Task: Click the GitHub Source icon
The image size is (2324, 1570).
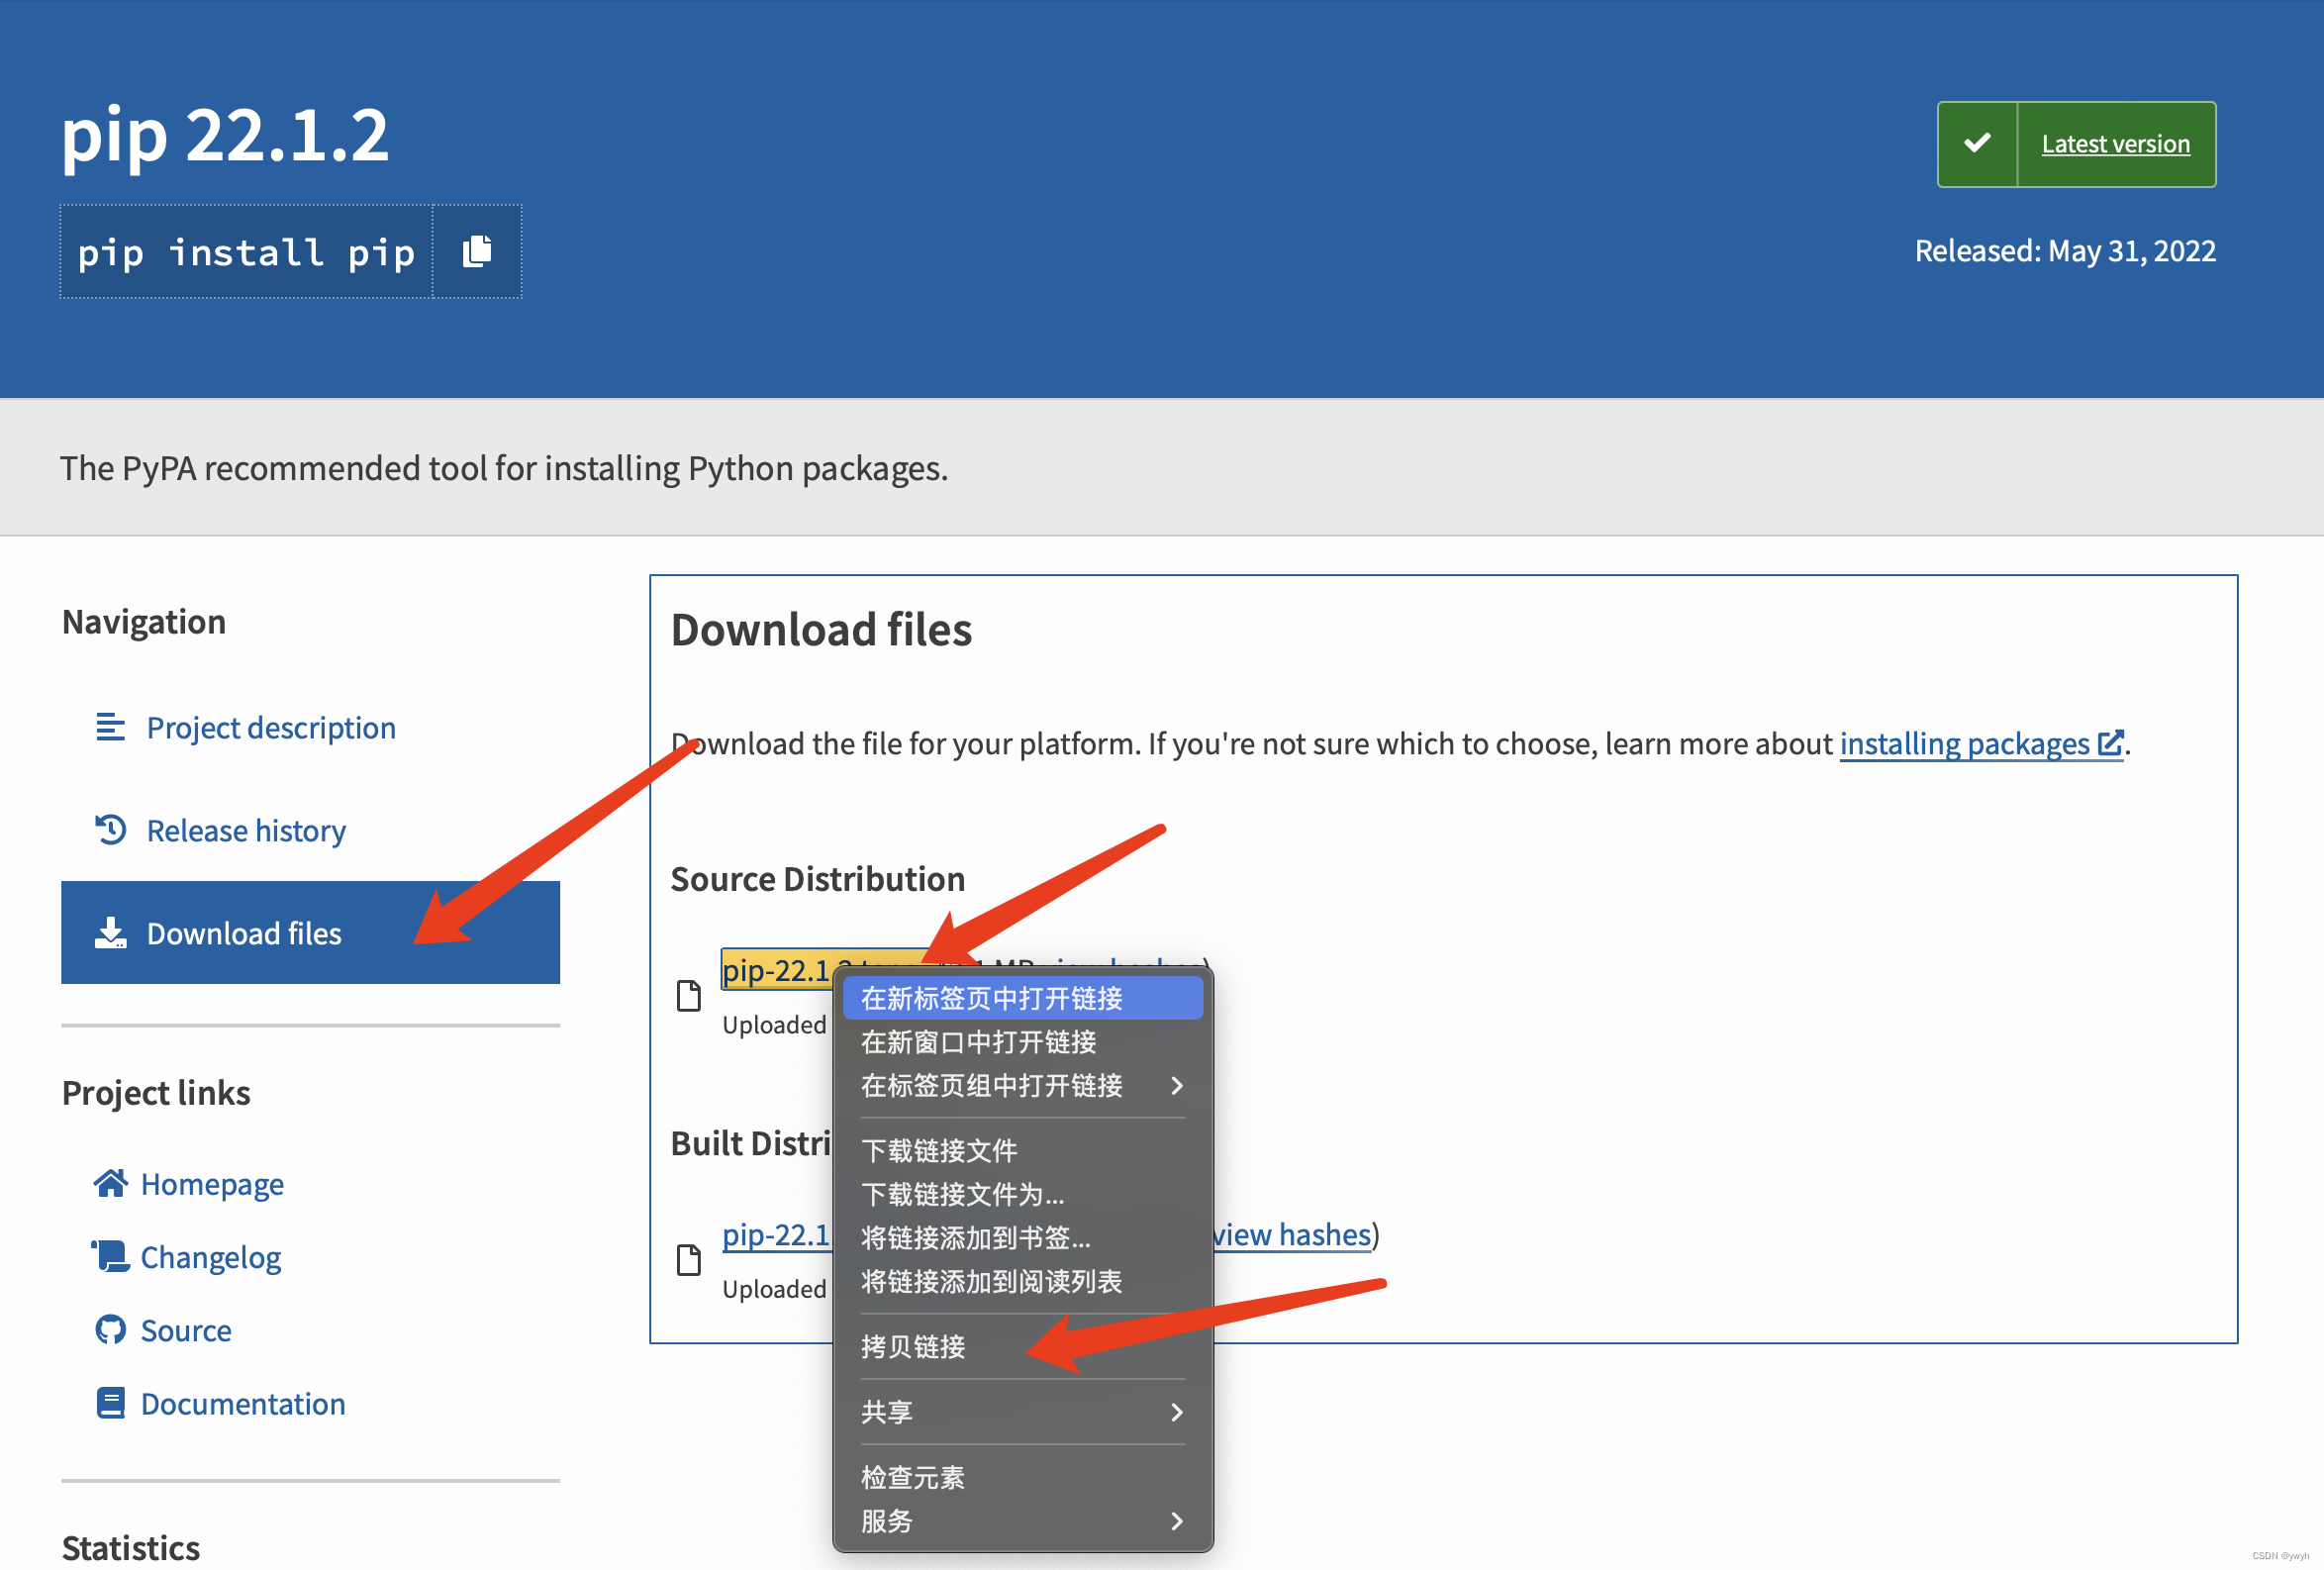Action: click(x=110, y=1330)
